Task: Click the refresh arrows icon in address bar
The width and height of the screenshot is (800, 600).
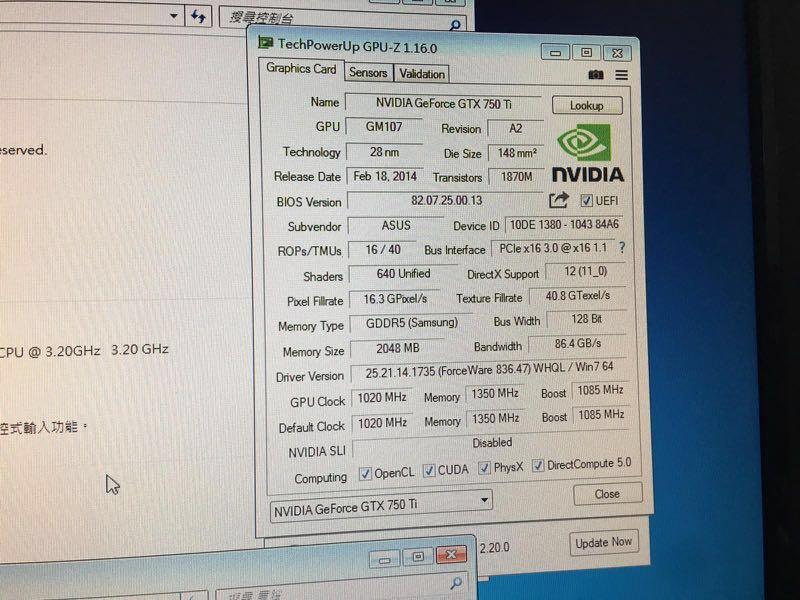Action: 198,16
